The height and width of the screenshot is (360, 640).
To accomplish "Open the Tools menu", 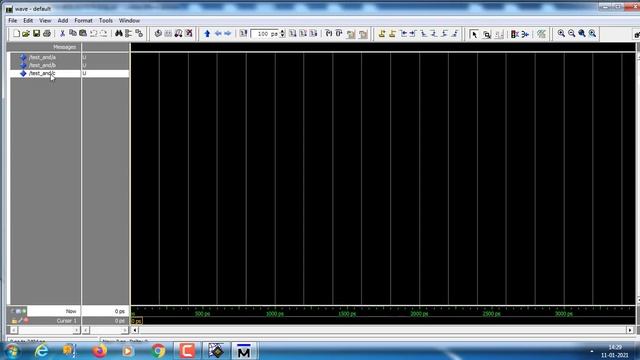I will [105, 20].
